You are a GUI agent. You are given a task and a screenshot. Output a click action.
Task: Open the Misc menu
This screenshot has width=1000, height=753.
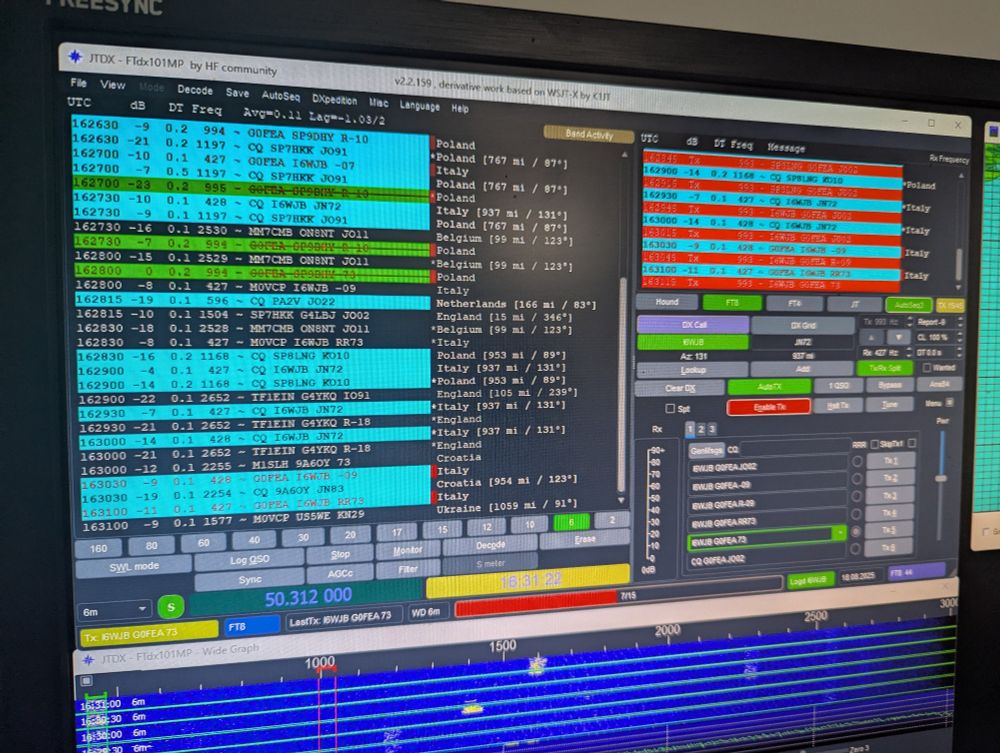378,102
